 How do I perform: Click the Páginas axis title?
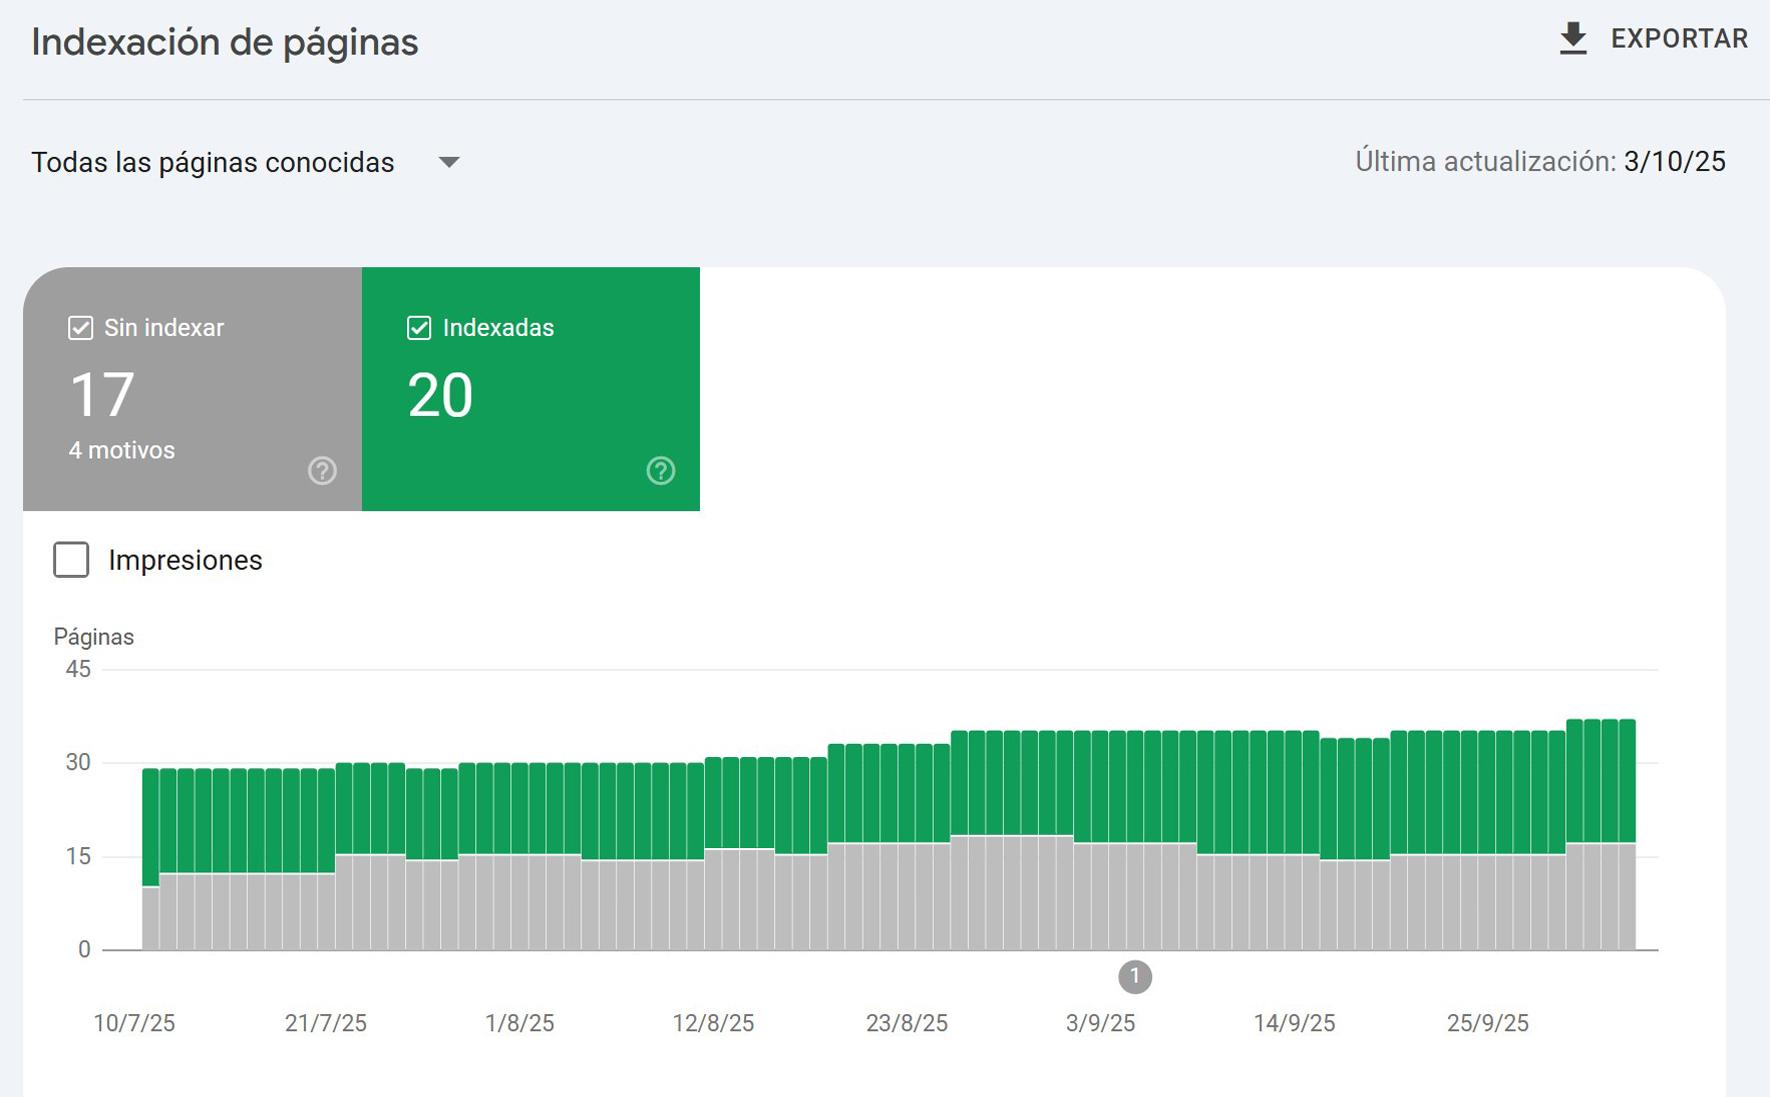[94, 637]
